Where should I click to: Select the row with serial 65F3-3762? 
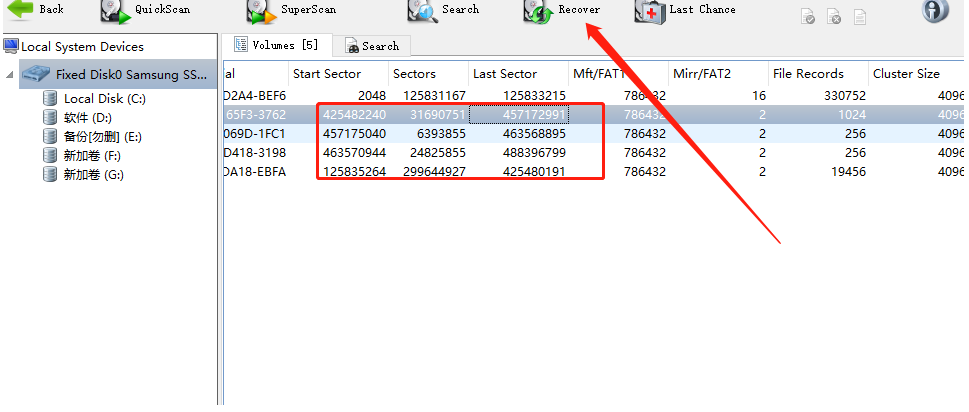pos(593,115)
